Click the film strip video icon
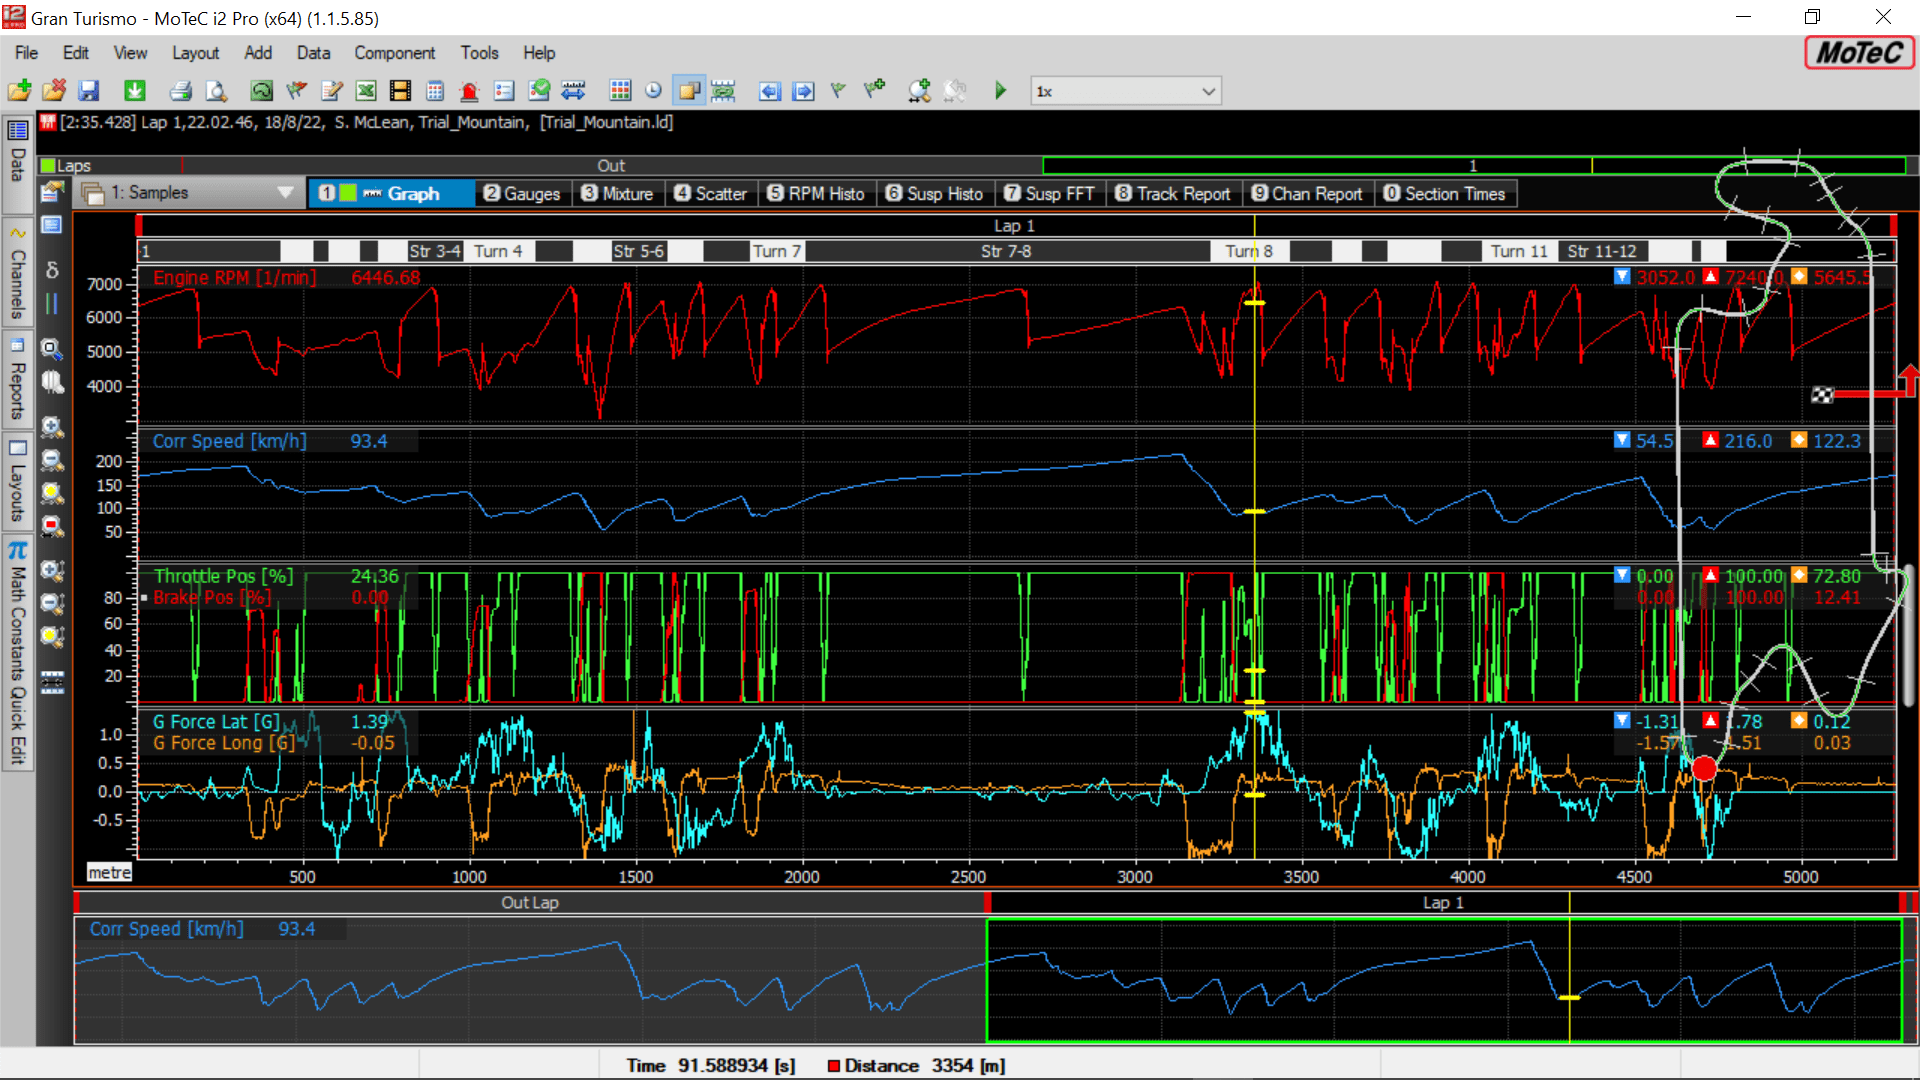This screenshot has height=1080, width=1920. tap(400, 91)
